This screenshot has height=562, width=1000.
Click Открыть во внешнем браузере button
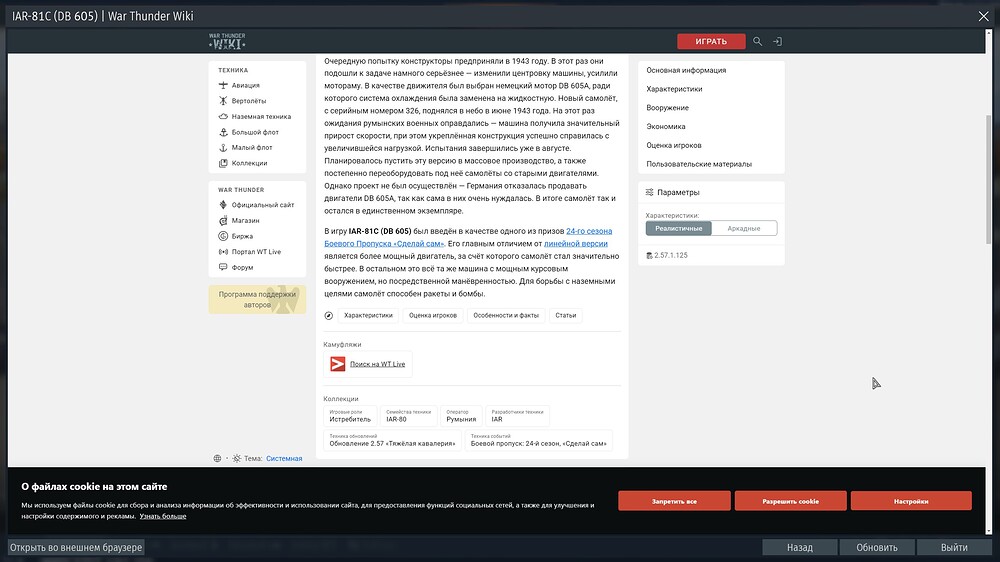point(76,547)
